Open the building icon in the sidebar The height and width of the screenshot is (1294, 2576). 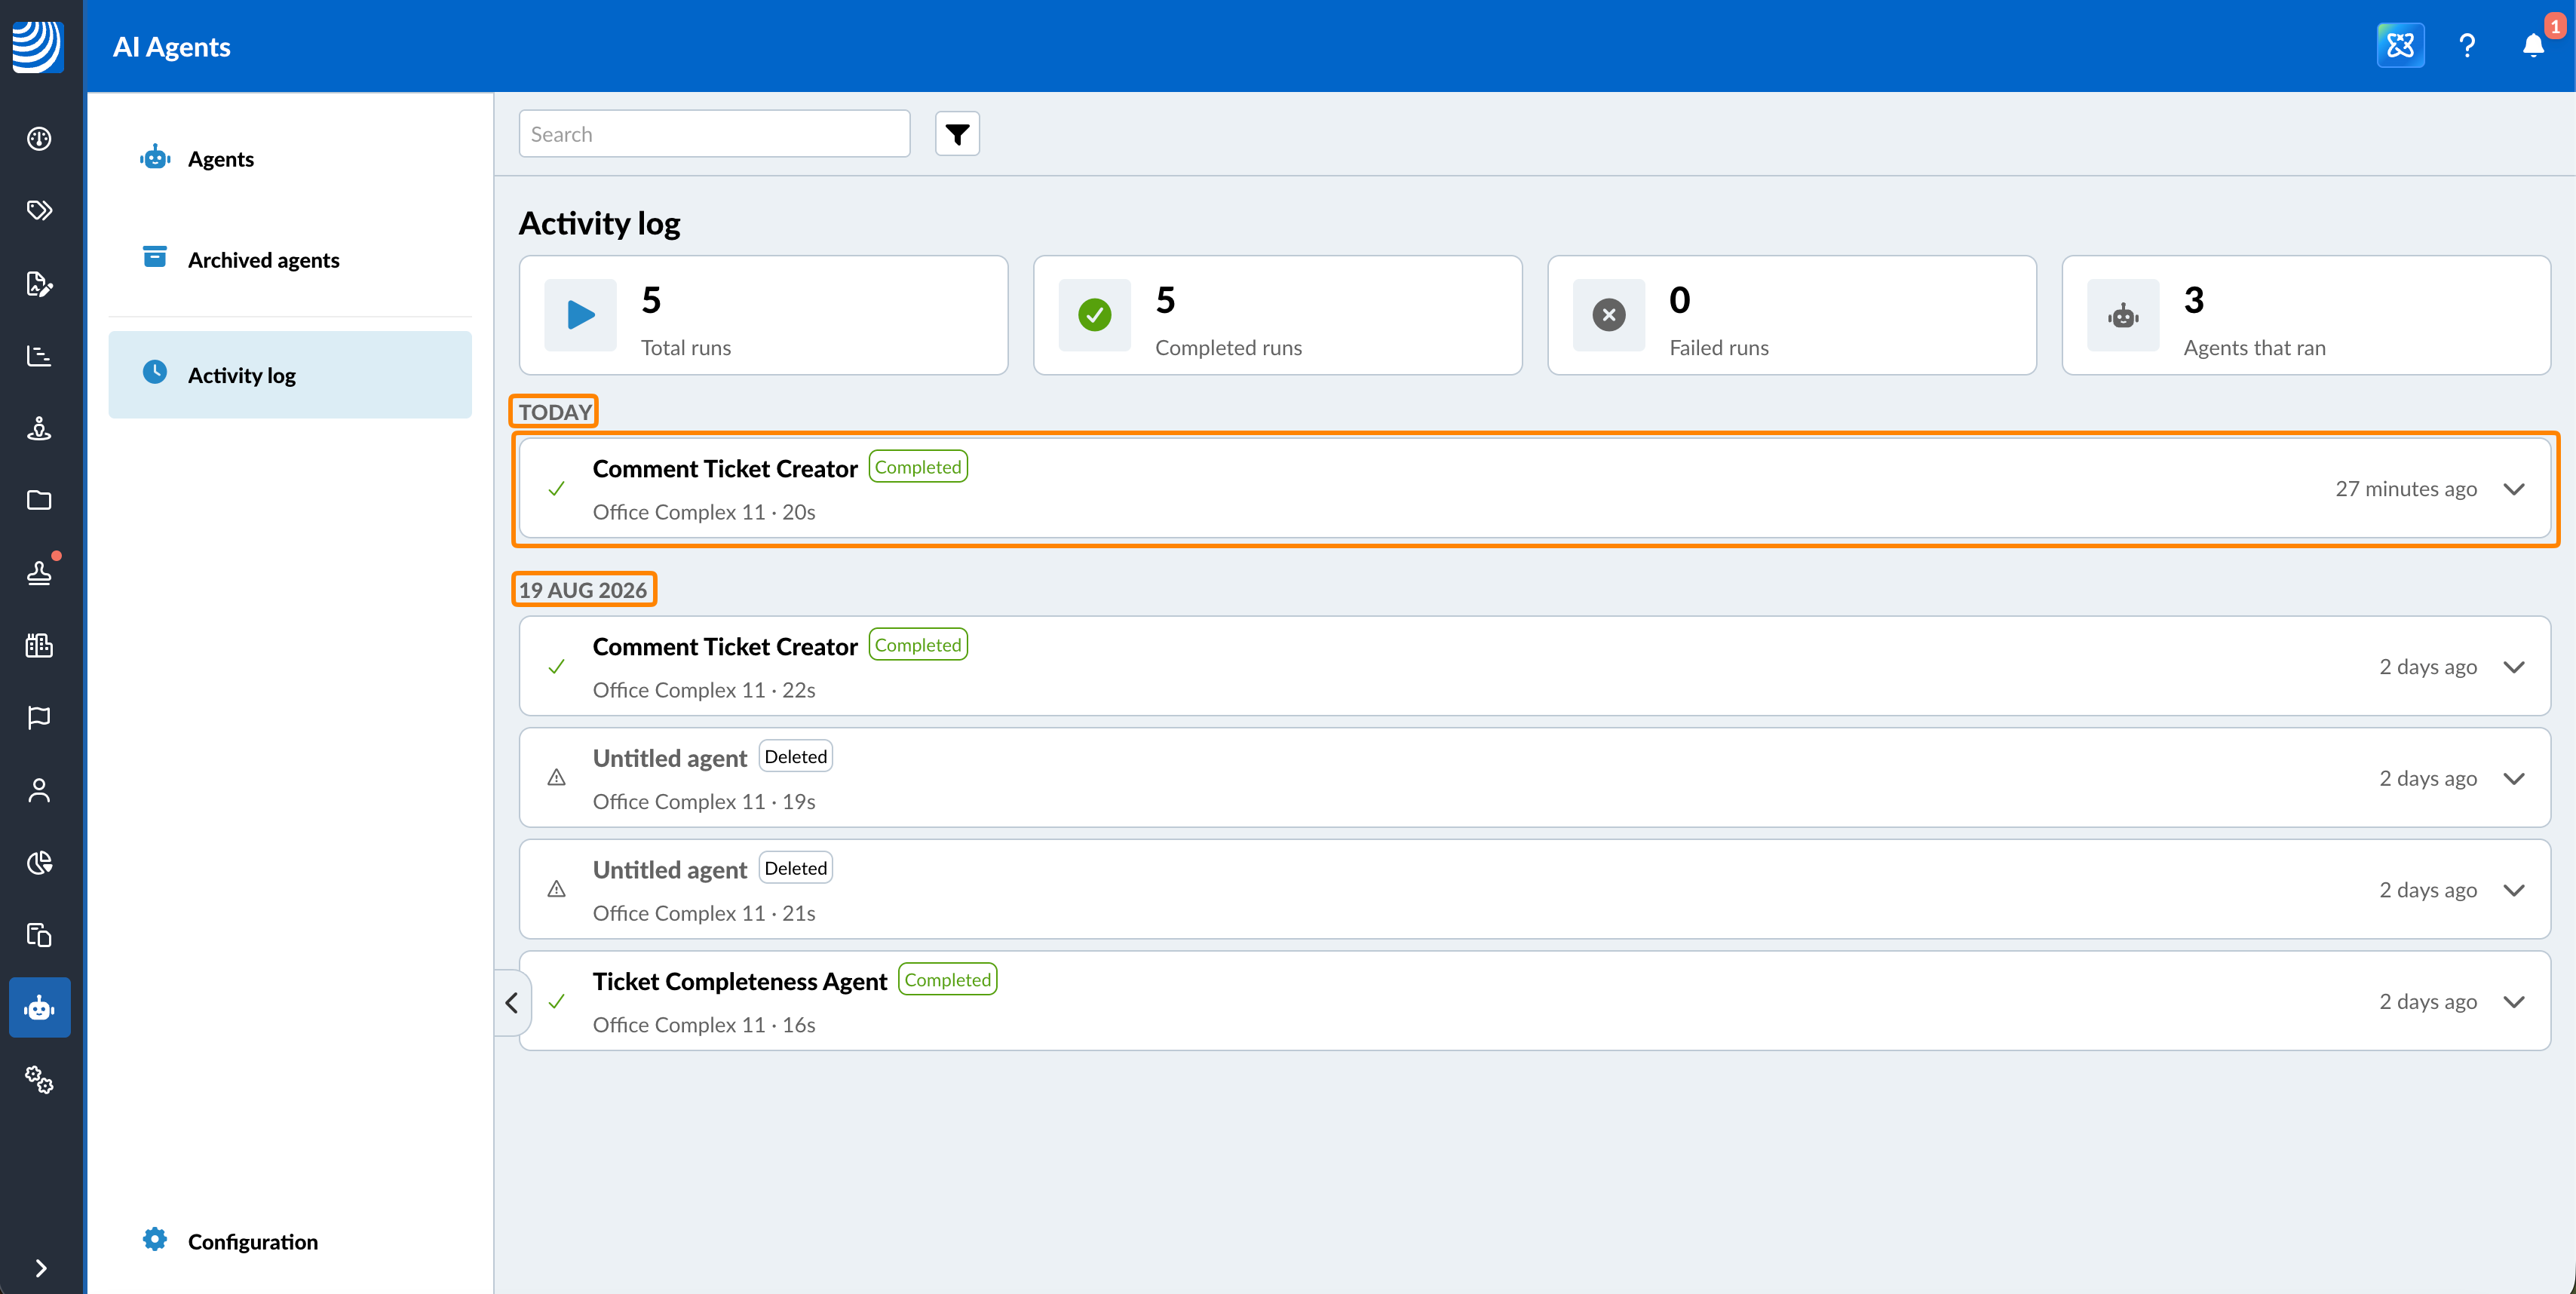point(39,645)
